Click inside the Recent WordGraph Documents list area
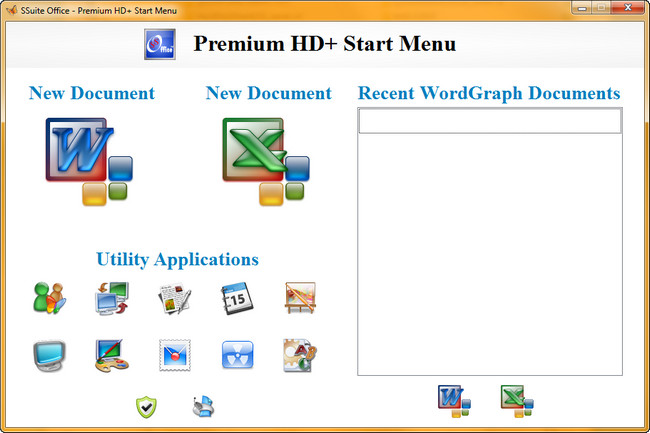 pyautogui.click(x=489, y=250)
